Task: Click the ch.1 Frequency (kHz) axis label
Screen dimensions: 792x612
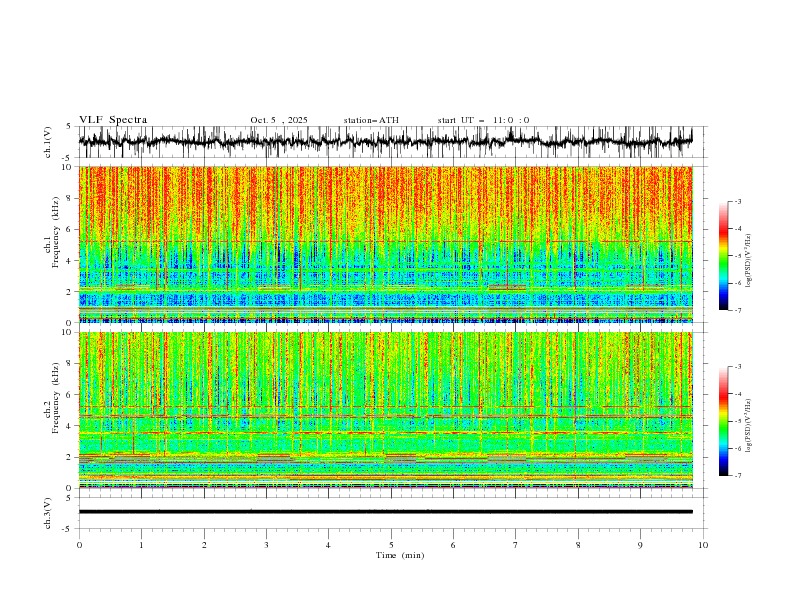Action: click(52, 232)
